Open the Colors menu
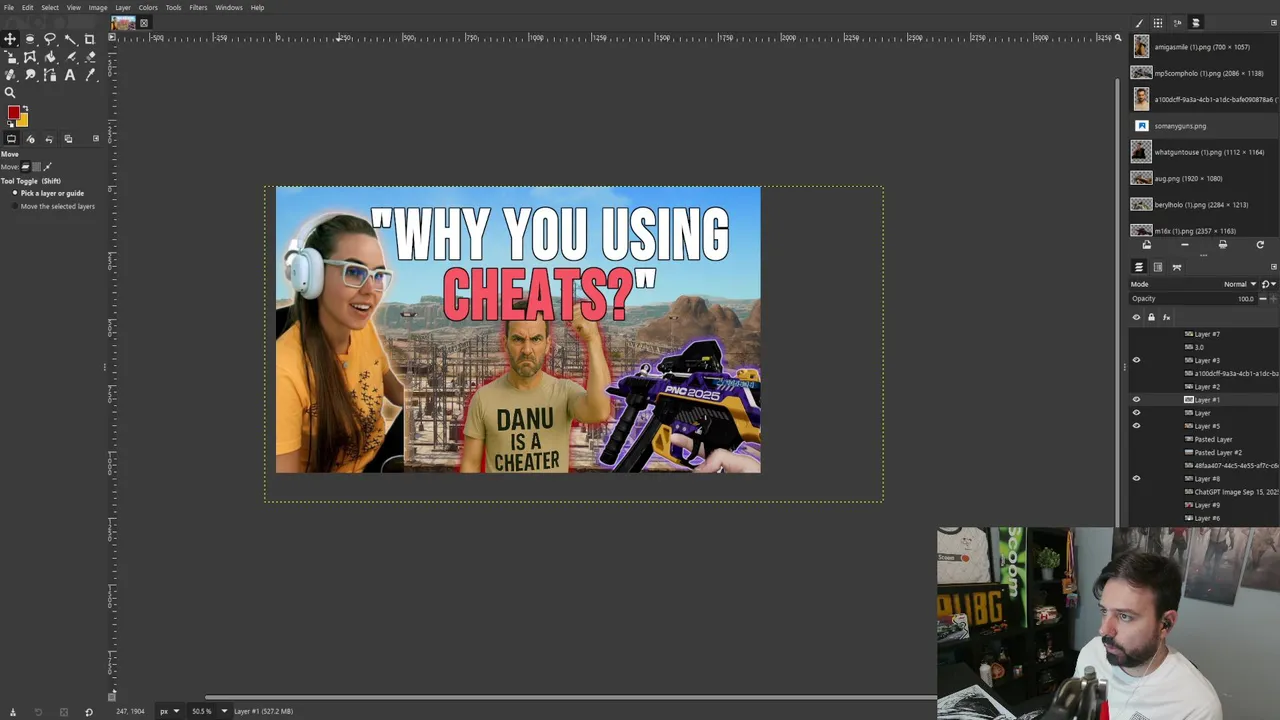Screen dimensions: 1280x720 tap(148, 7)
